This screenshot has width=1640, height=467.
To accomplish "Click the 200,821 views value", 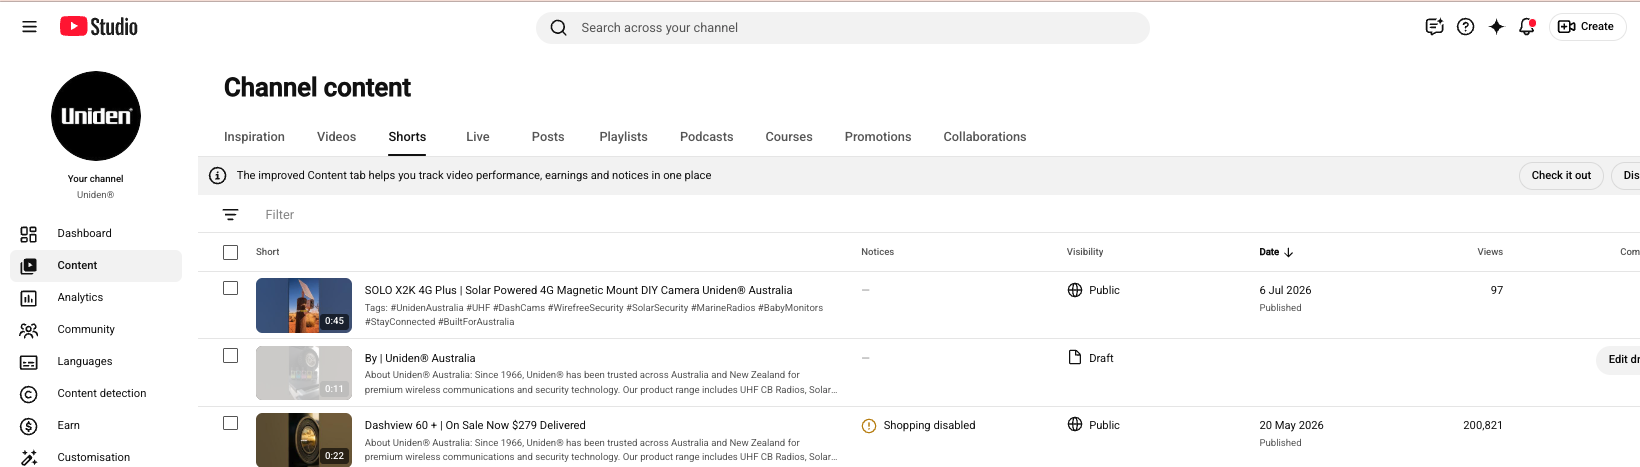I will pyautogui.click(x=1483, y=426).
